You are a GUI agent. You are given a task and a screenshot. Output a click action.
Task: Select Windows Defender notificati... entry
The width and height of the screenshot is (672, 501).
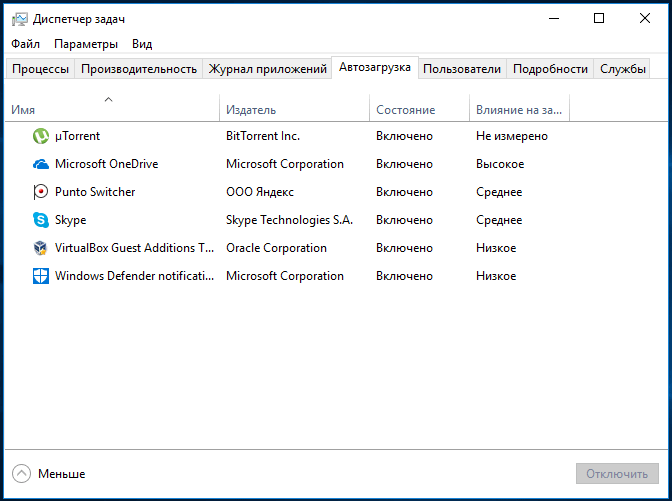click(x=135, y=276)
